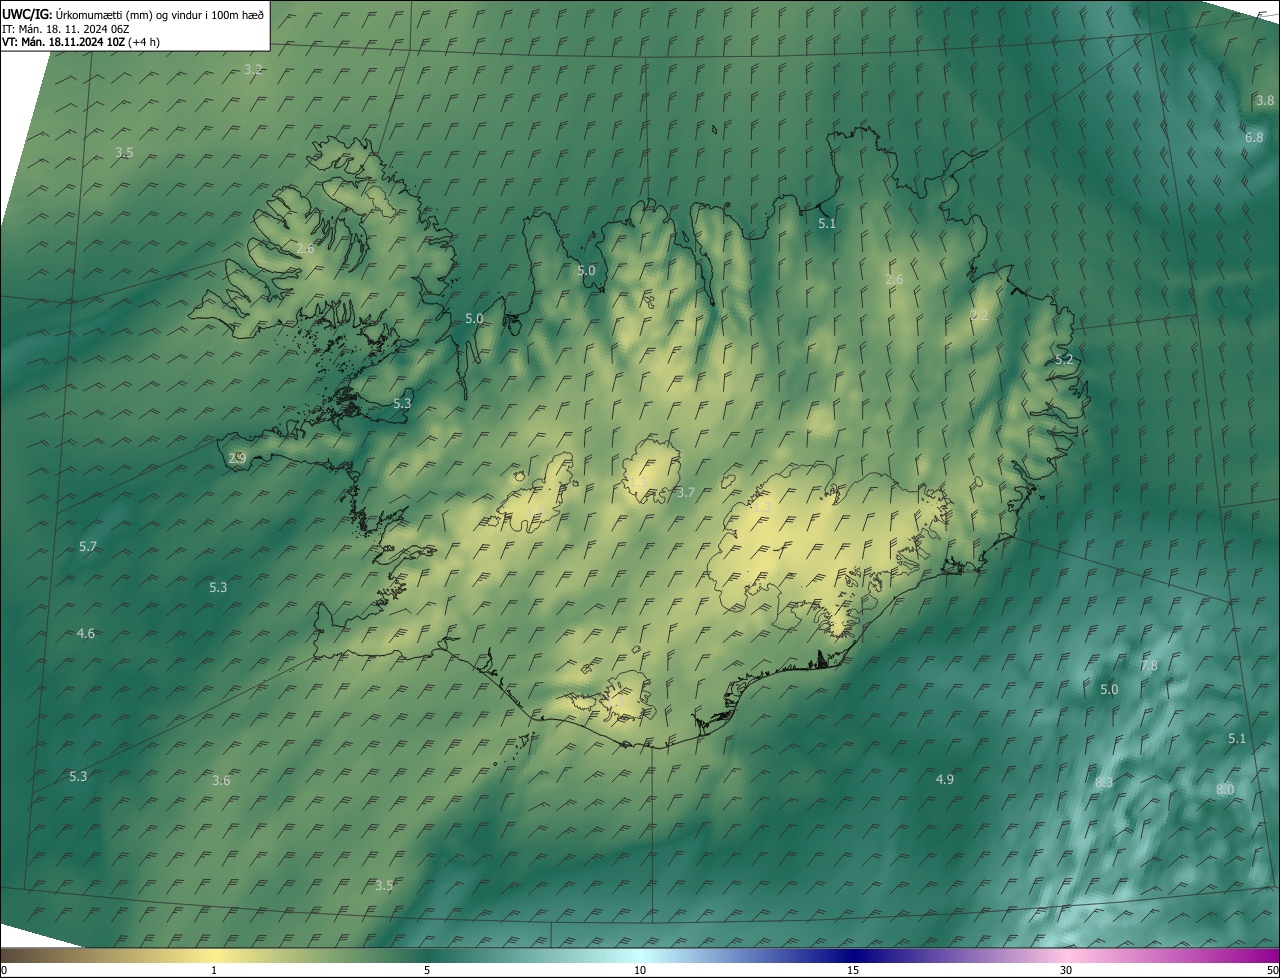1280x978 pixels.
Task: Click the 3.7 precipitation value
Action: pos(685,492)
